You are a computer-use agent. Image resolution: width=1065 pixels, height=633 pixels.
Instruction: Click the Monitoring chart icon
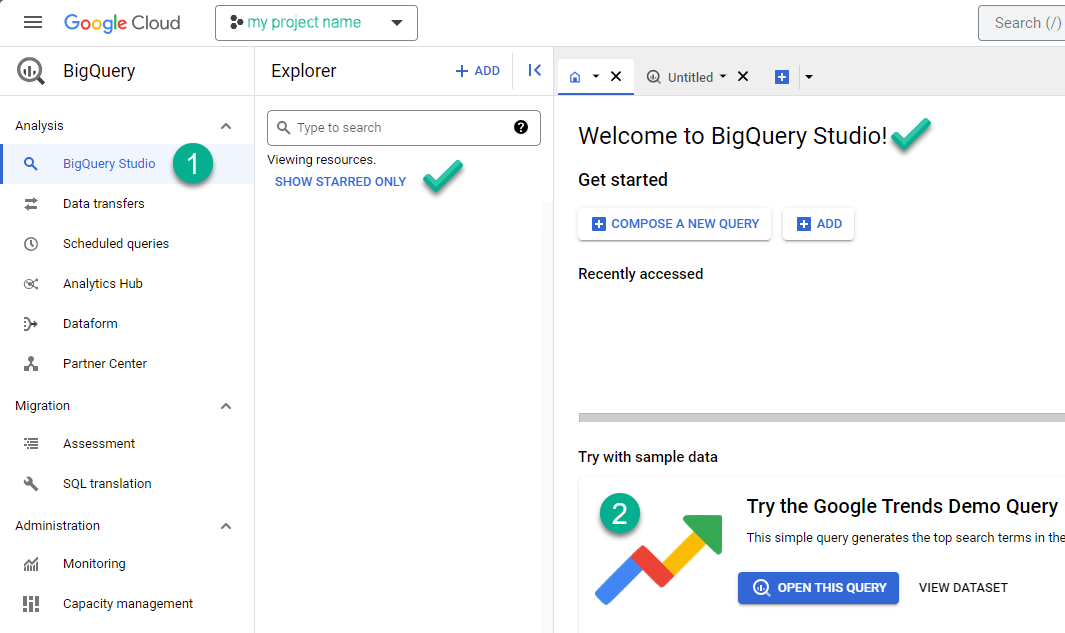(31, 564)
